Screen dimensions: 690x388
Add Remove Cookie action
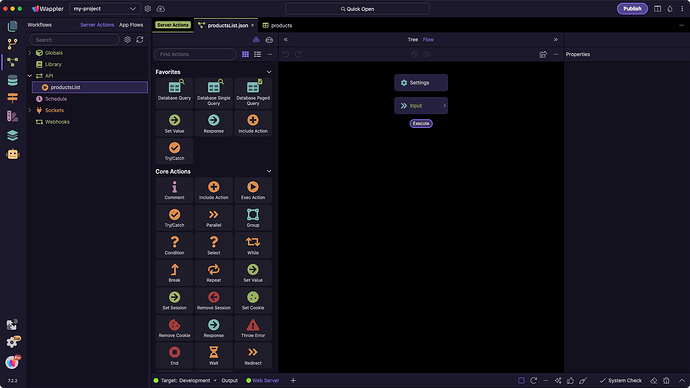click(174, 328)
